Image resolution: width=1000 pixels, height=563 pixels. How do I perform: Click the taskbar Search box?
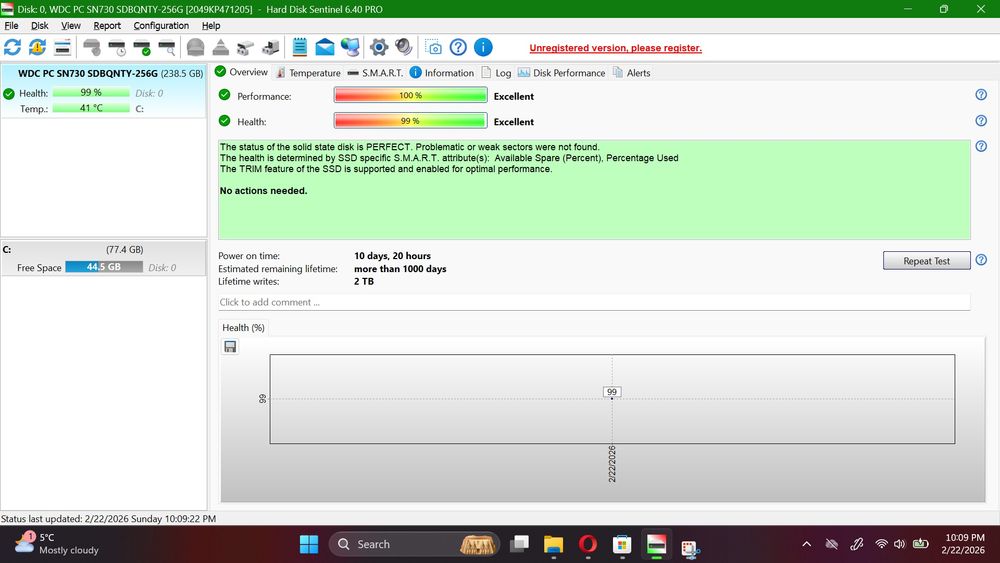pos(415,544)
